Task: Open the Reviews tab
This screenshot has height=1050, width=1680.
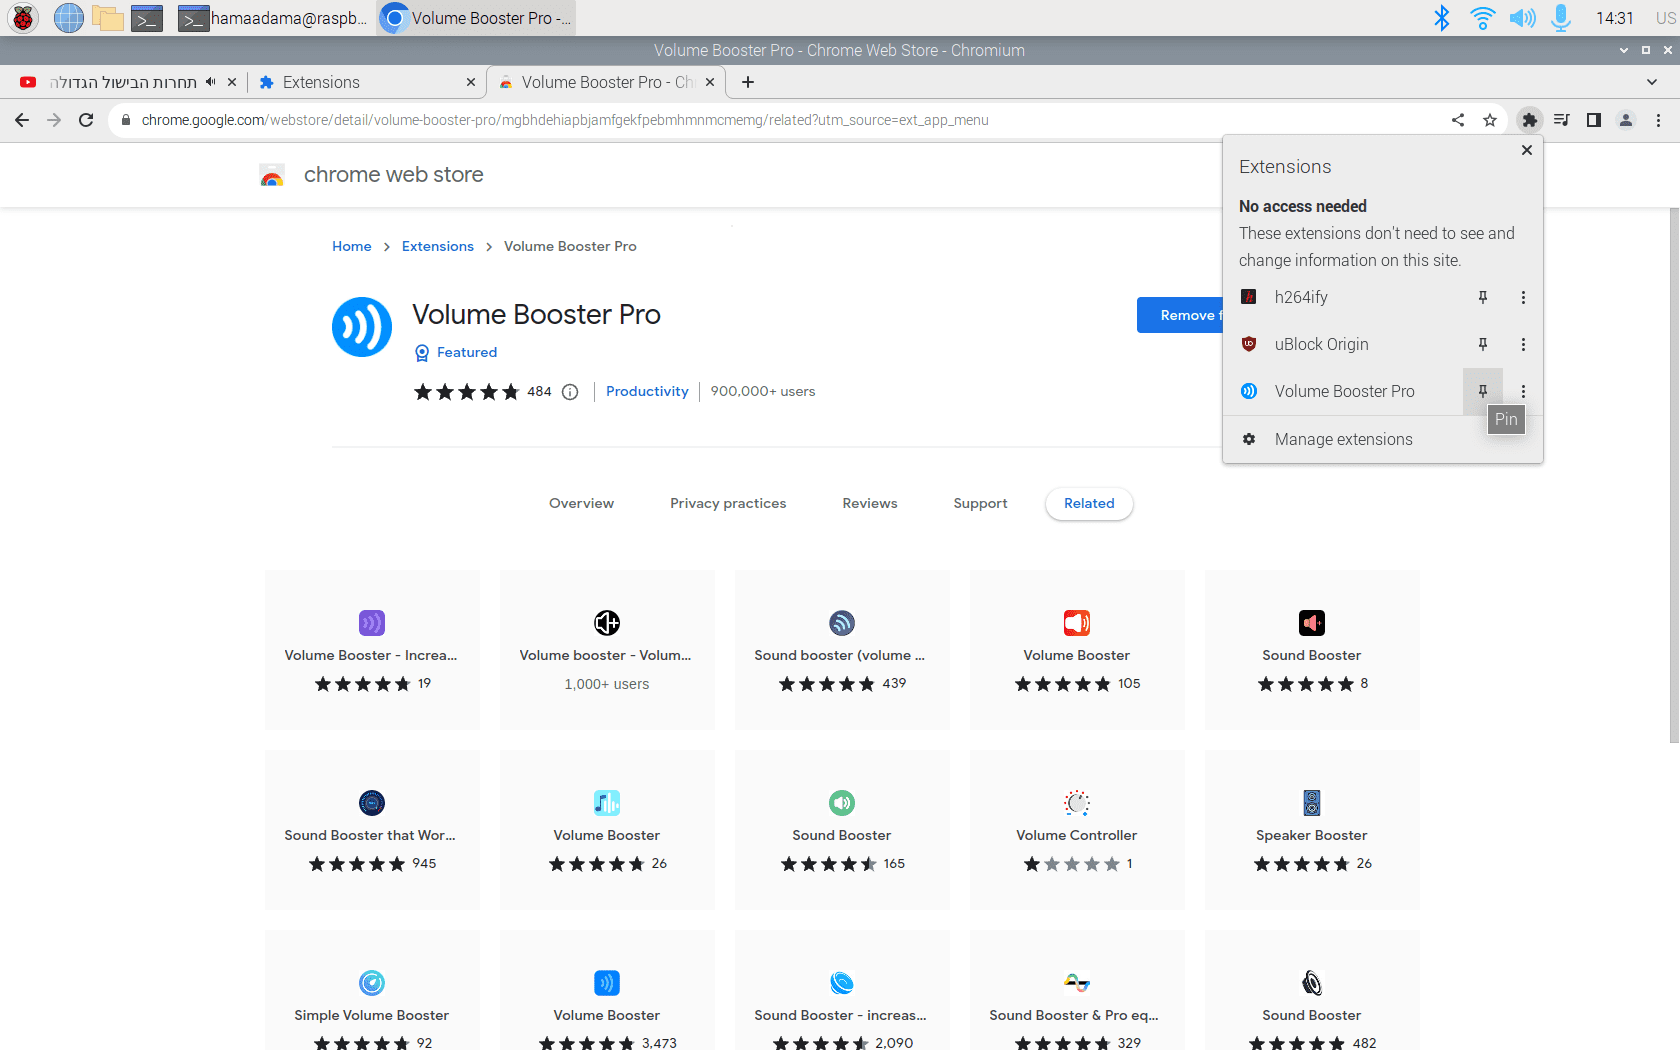Action: tap(870, 503)
